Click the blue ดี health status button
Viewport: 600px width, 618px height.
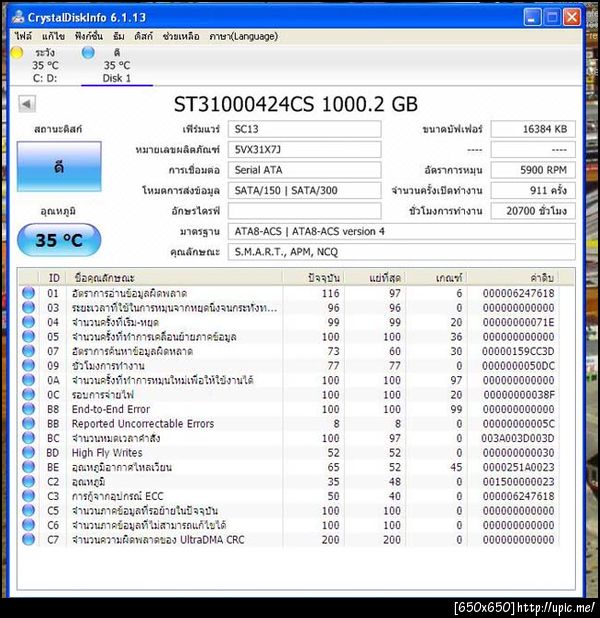(59, 167)
